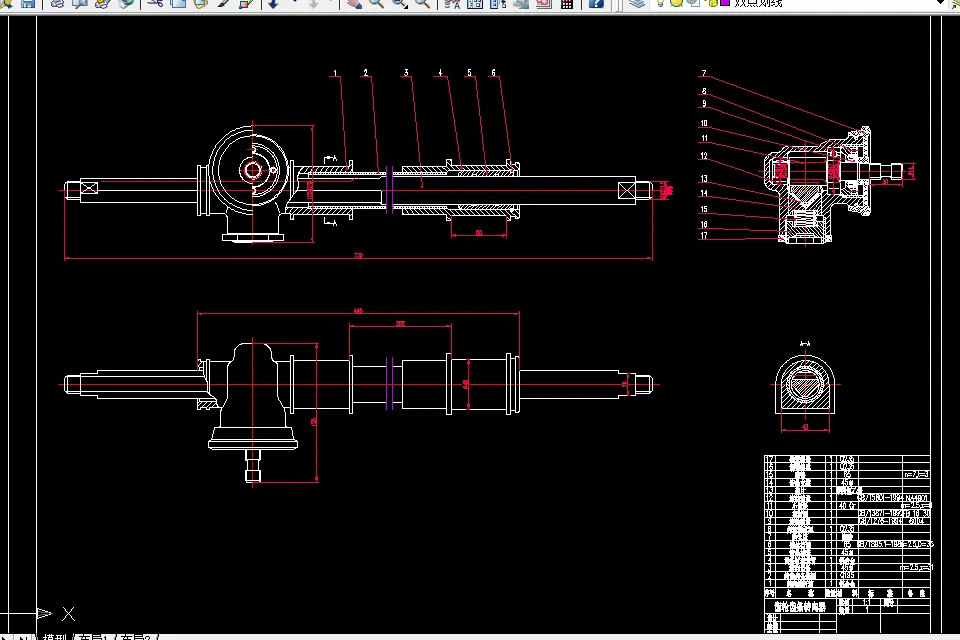960x640 pixels.
Task: Activate the Pan hand tool
Action: click(354, 3)
